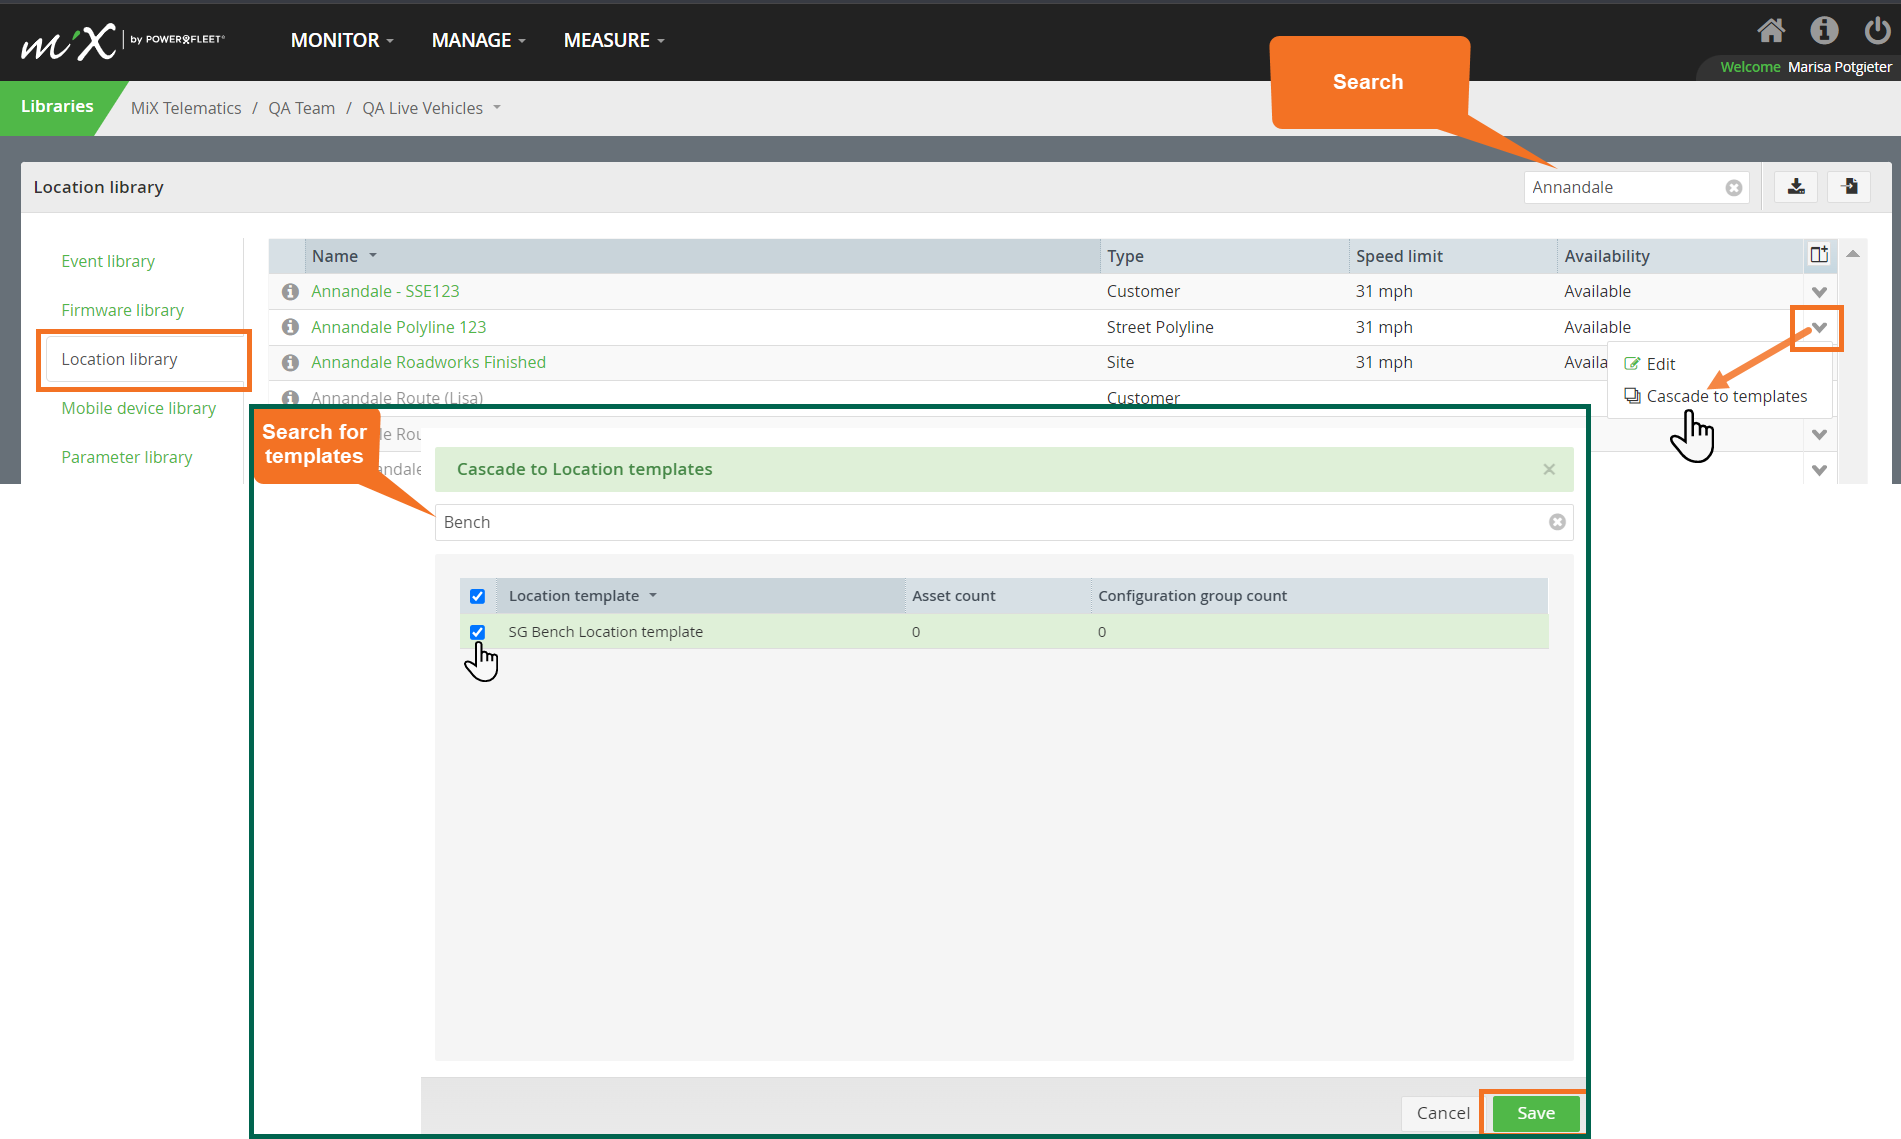Close the Cascade to Location templates dialog
Image resolution: width=1901 pixels, height=1139 pixels.
pos(1549,469)
